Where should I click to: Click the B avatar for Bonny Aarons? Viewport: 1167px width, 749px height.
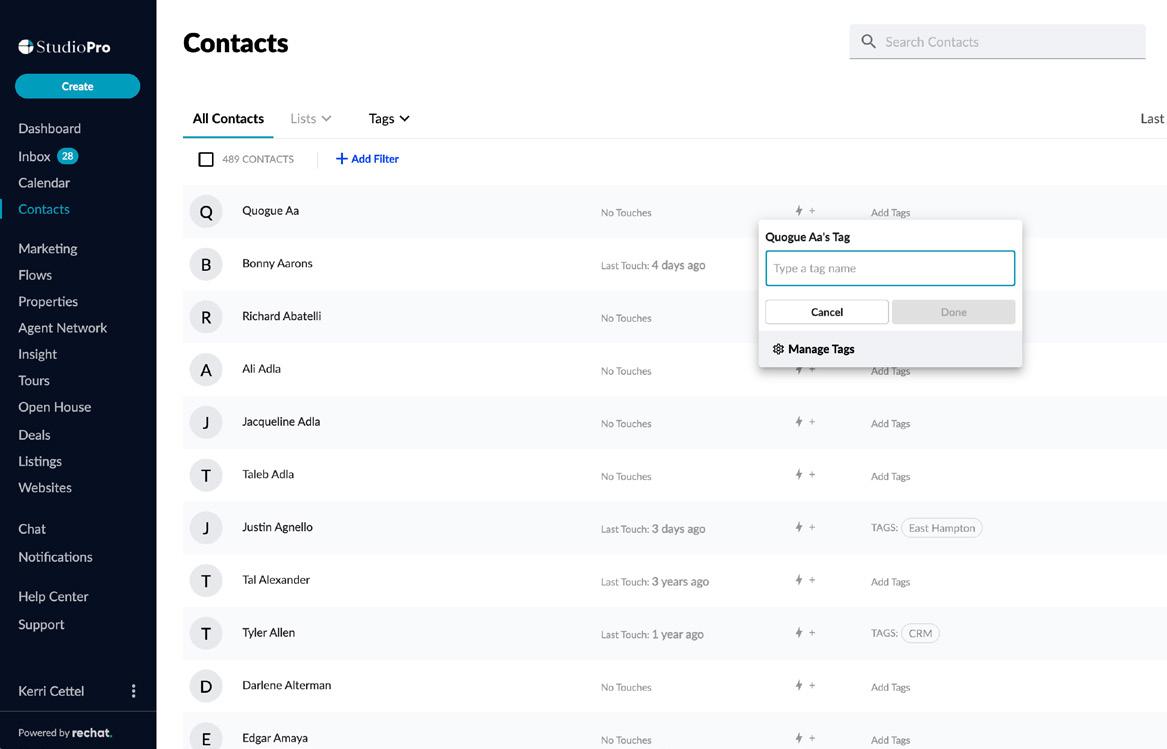(206, 264)
